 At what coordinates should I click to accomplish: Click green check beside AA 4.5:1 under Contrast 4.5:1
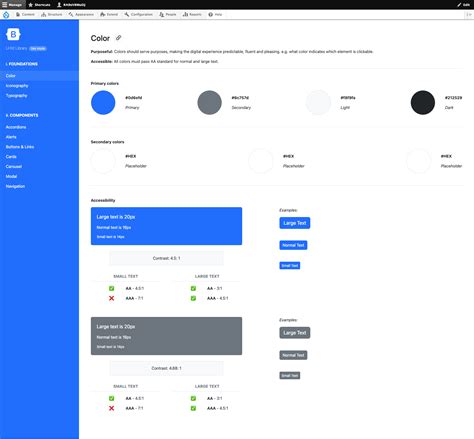[111, 288]
